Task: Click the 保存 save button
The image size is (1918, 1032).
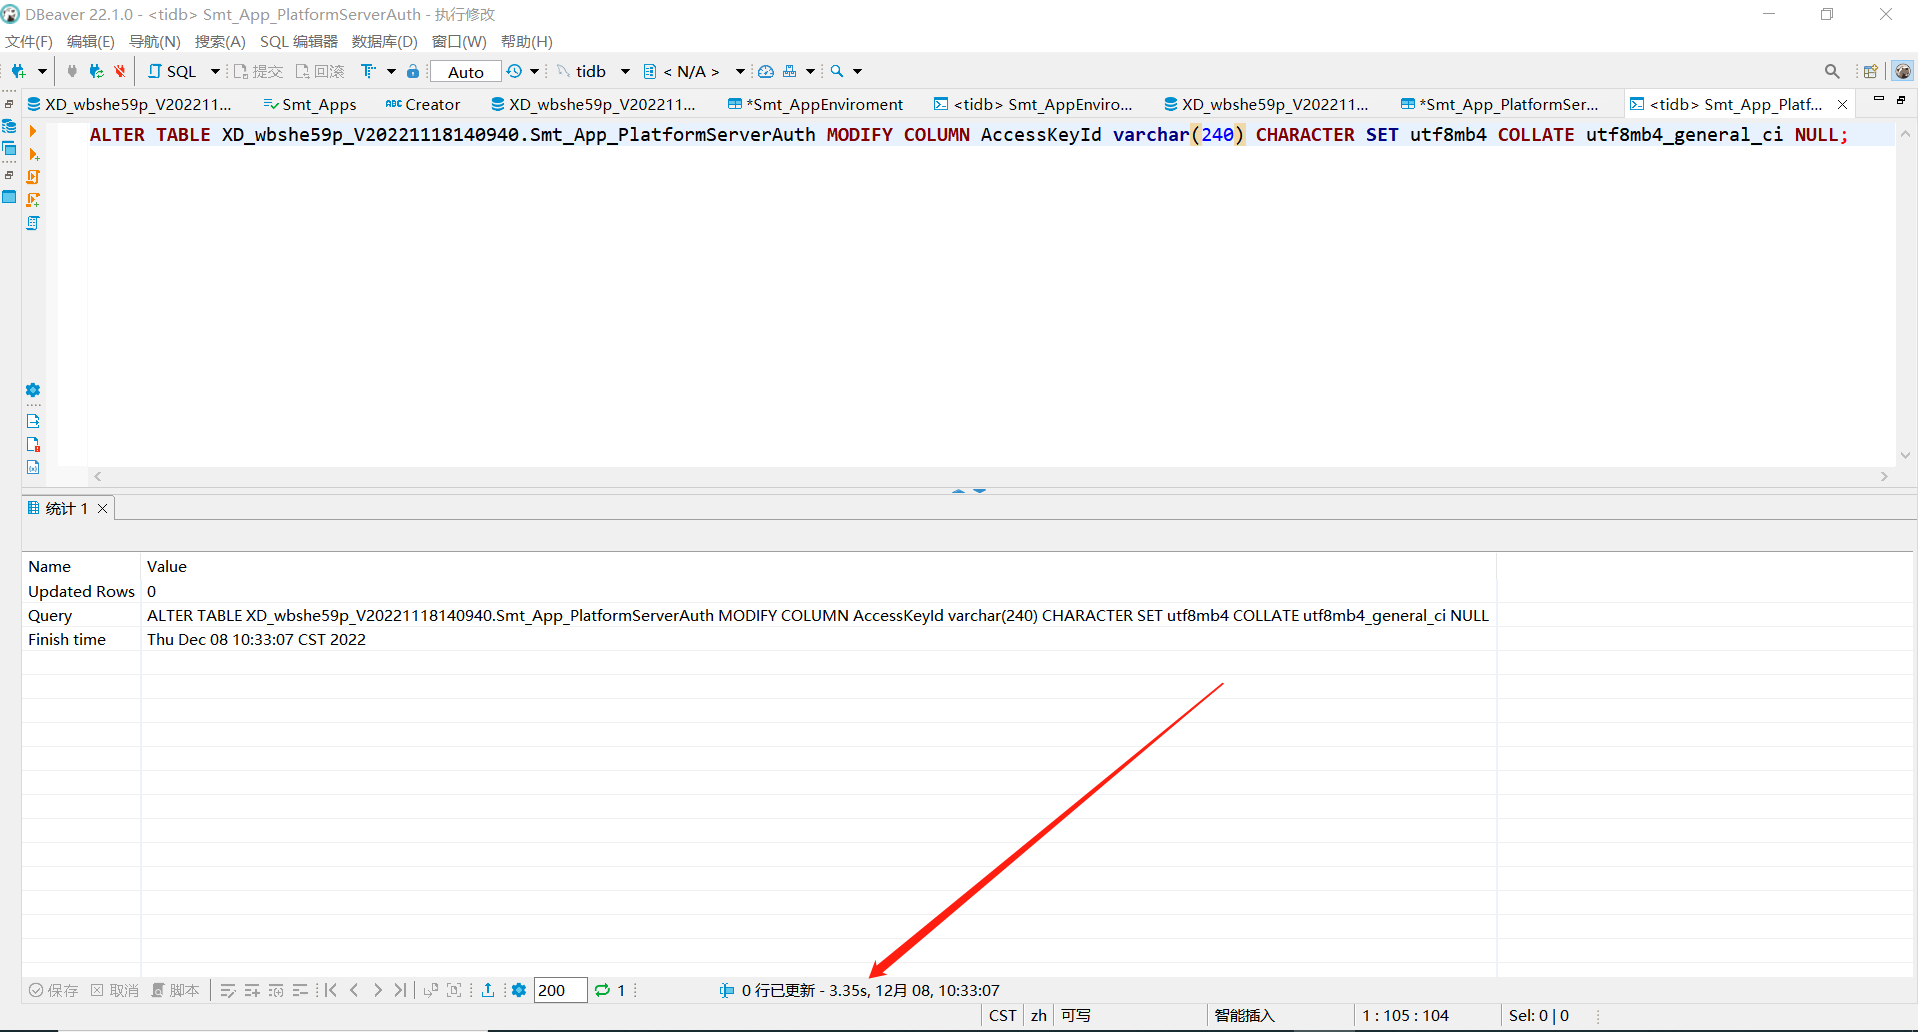Action: click(53, 990)
